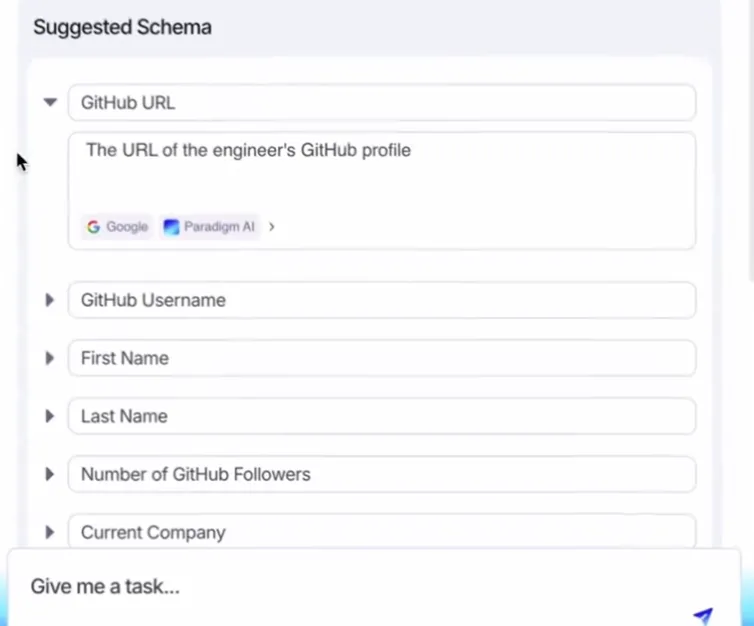The width and height of the screenshot is (754, 626).
Task: Edit the GitHub URL name field
Action: pos(380,102)
